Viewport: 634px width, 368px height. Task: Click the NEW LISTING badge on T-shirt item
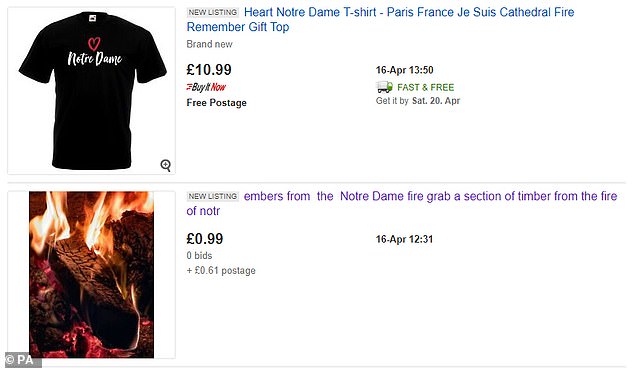click(x=213, y=13)
